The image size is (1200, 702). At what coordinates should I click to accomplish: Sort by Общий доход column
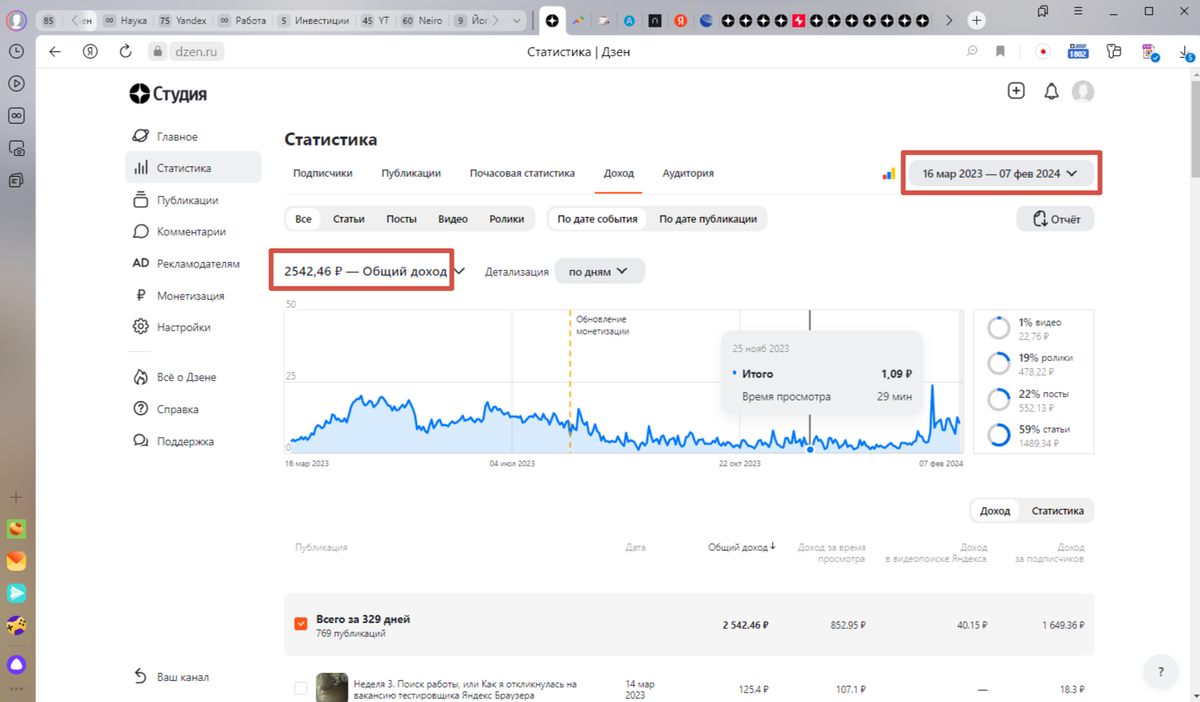[x=742, y=547]
